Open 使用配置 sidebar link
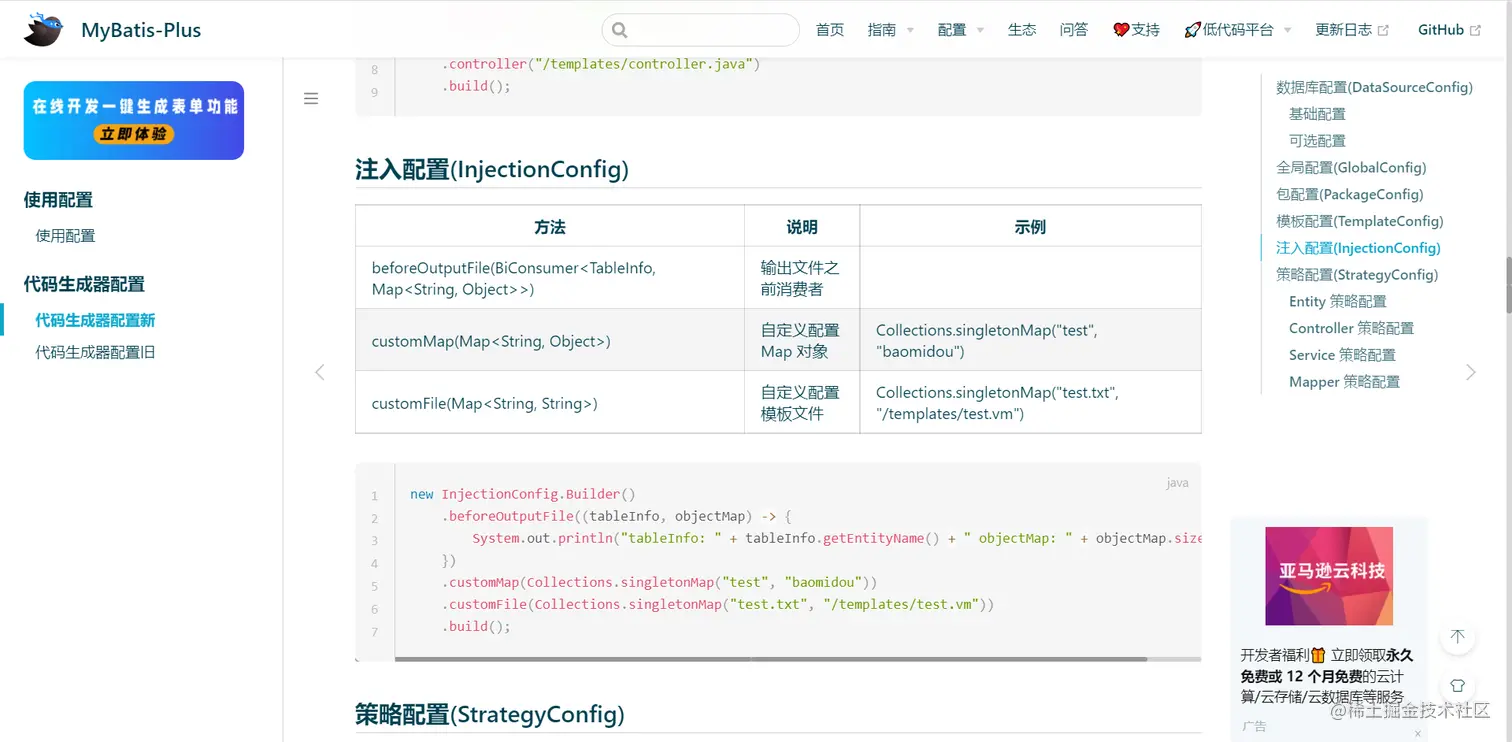The height and width of the screenshot is (742, 1512). pyautogui.click(x=65, y=236)
